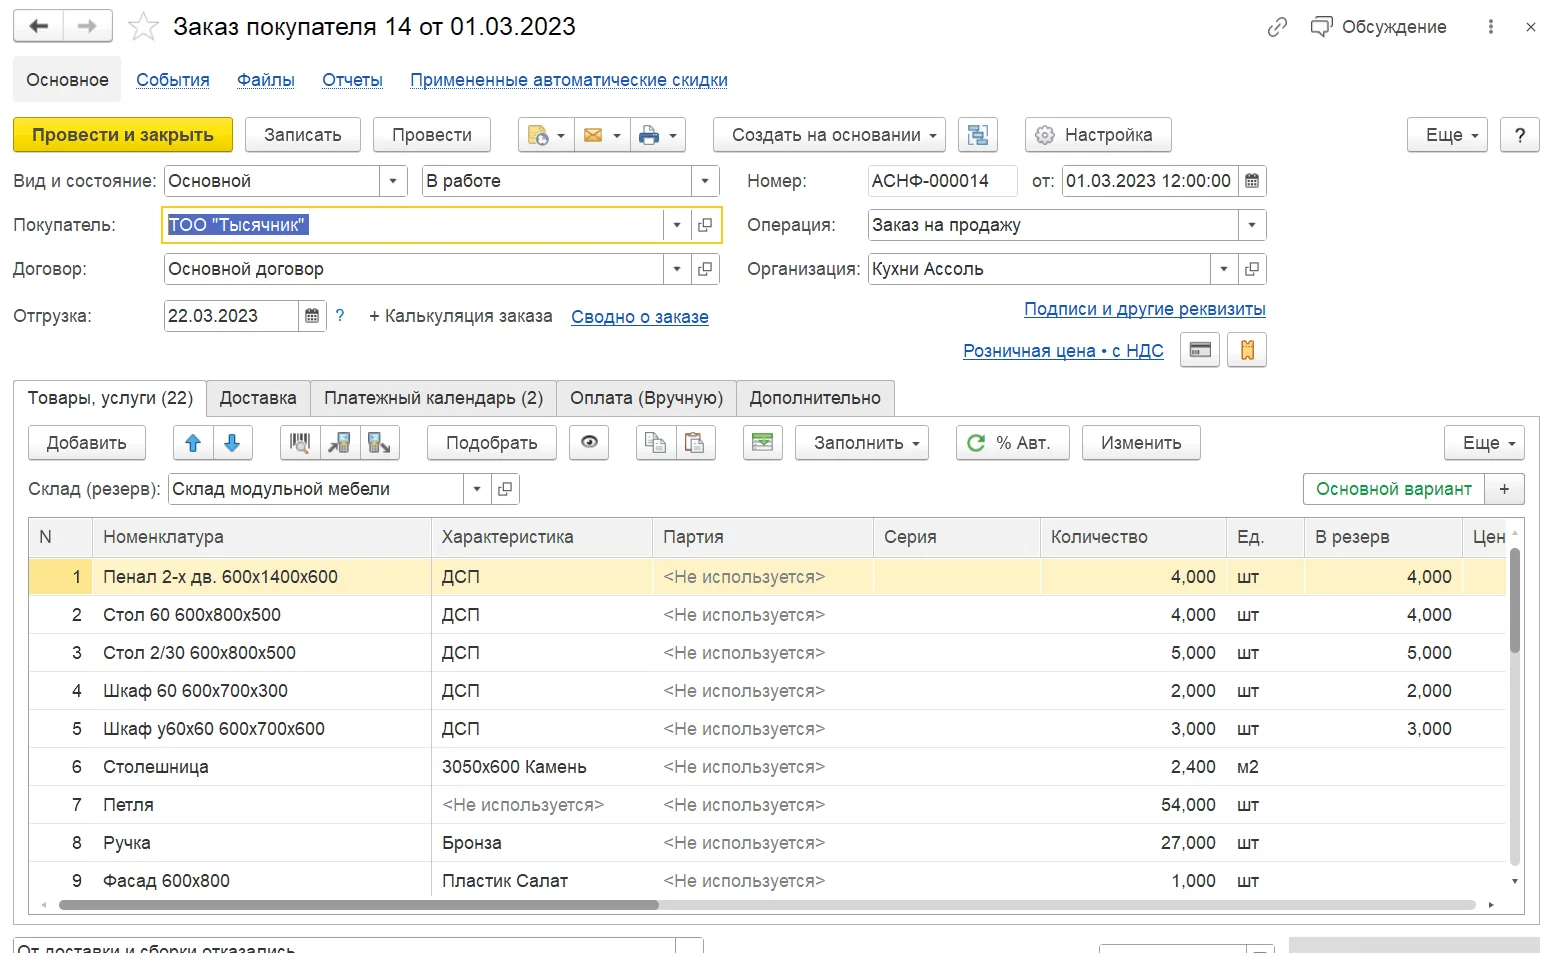Viewport: 1551px width, 969px height.
Task: Click the barcode scan icon
Action: [x=300, y=443]
